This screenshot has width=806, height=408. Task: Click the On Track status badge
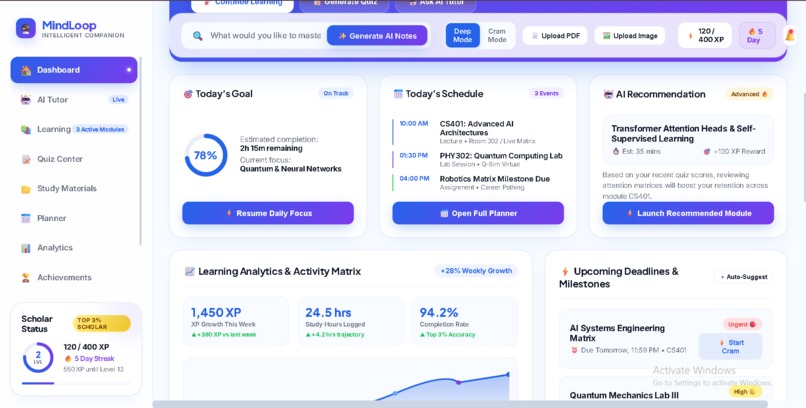coord(336,94)
